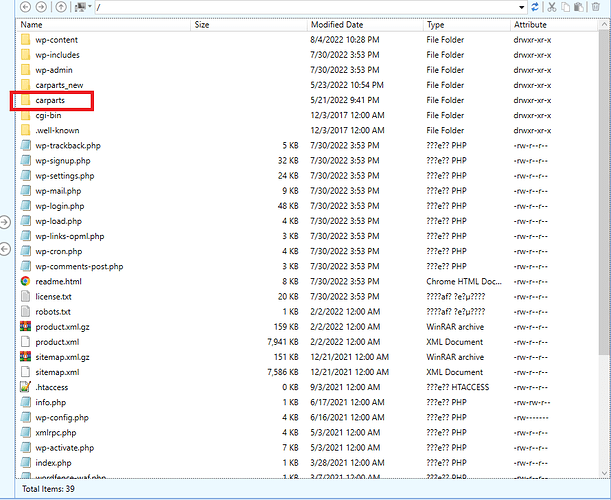Select wp-activate.php file name

point(65,448)
